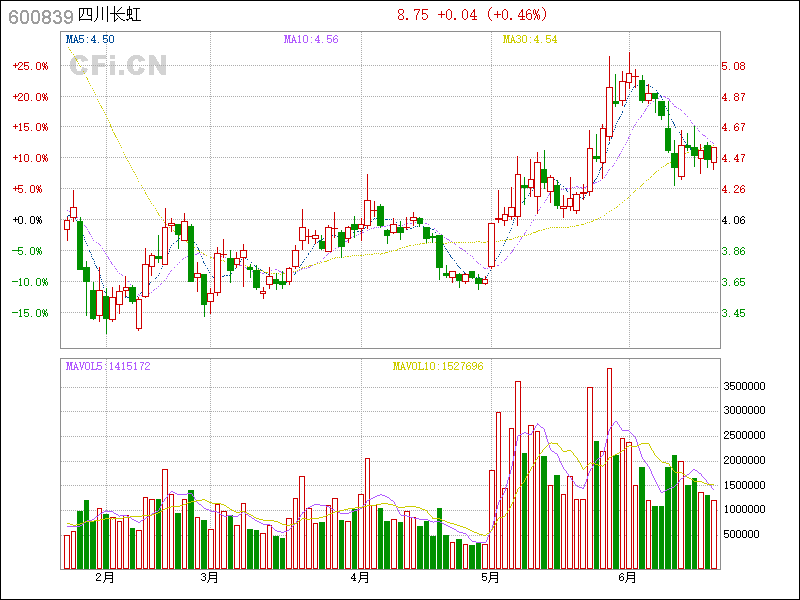800x600 pixels.
Task: Click the CFi.CN watermark logo
Action: (x=117, y=66)
